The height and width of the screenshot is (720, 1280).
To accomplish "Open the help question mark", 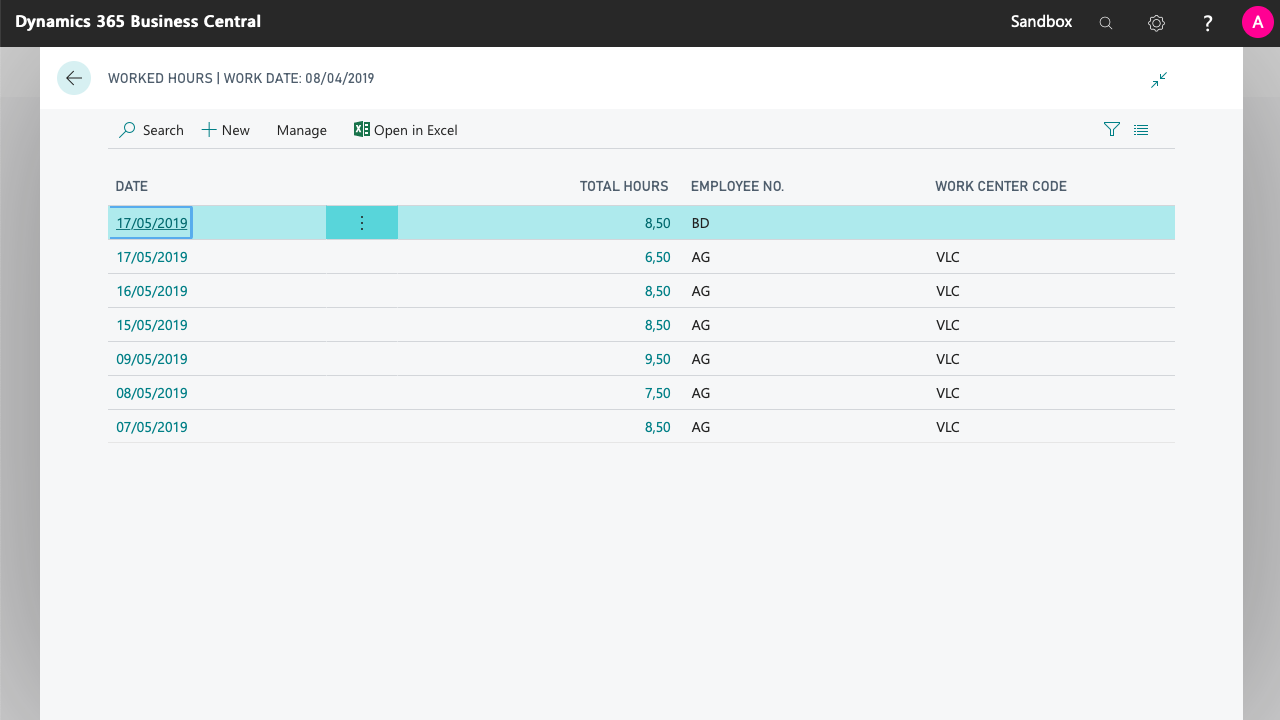I will click(x=1208, y=23).
